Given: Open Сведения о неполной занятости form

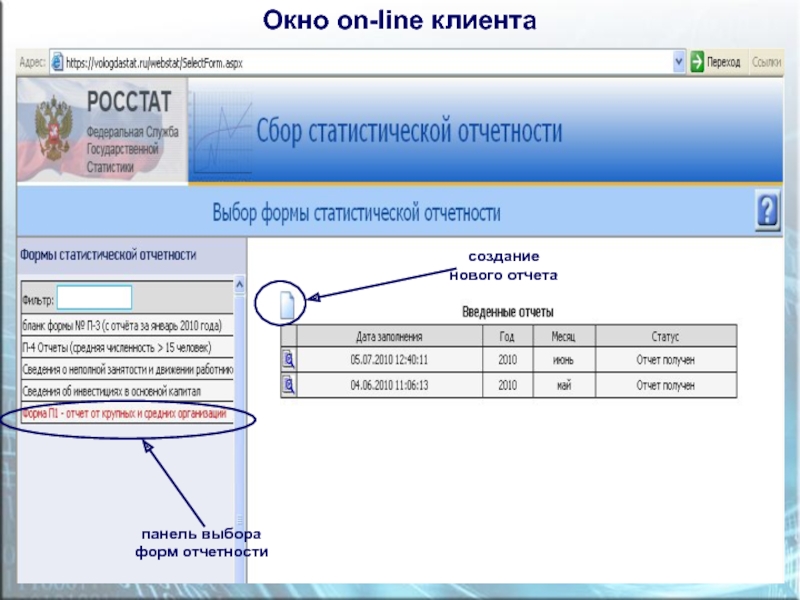Looking at the screenshot, I should [125, 369].
